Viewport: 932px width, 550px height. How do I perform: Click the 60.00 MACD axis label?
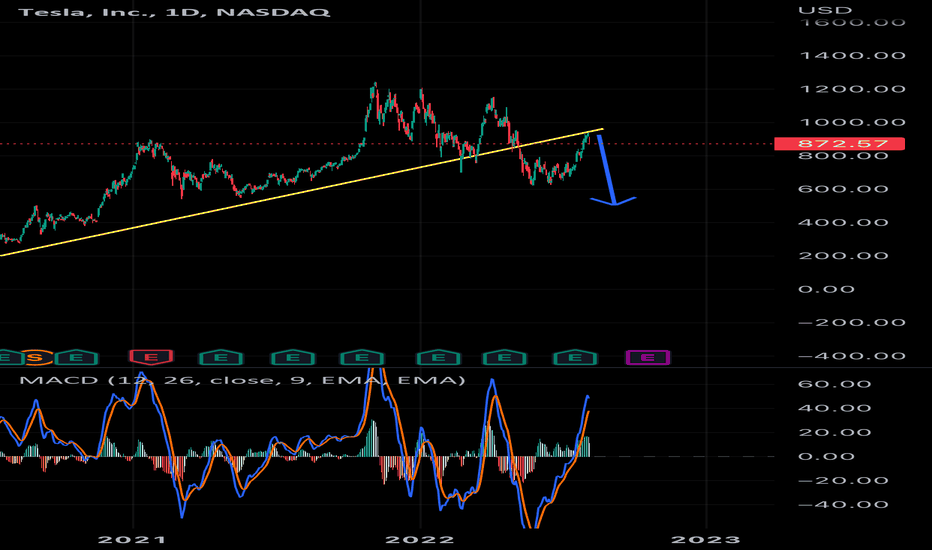(835, 384)
